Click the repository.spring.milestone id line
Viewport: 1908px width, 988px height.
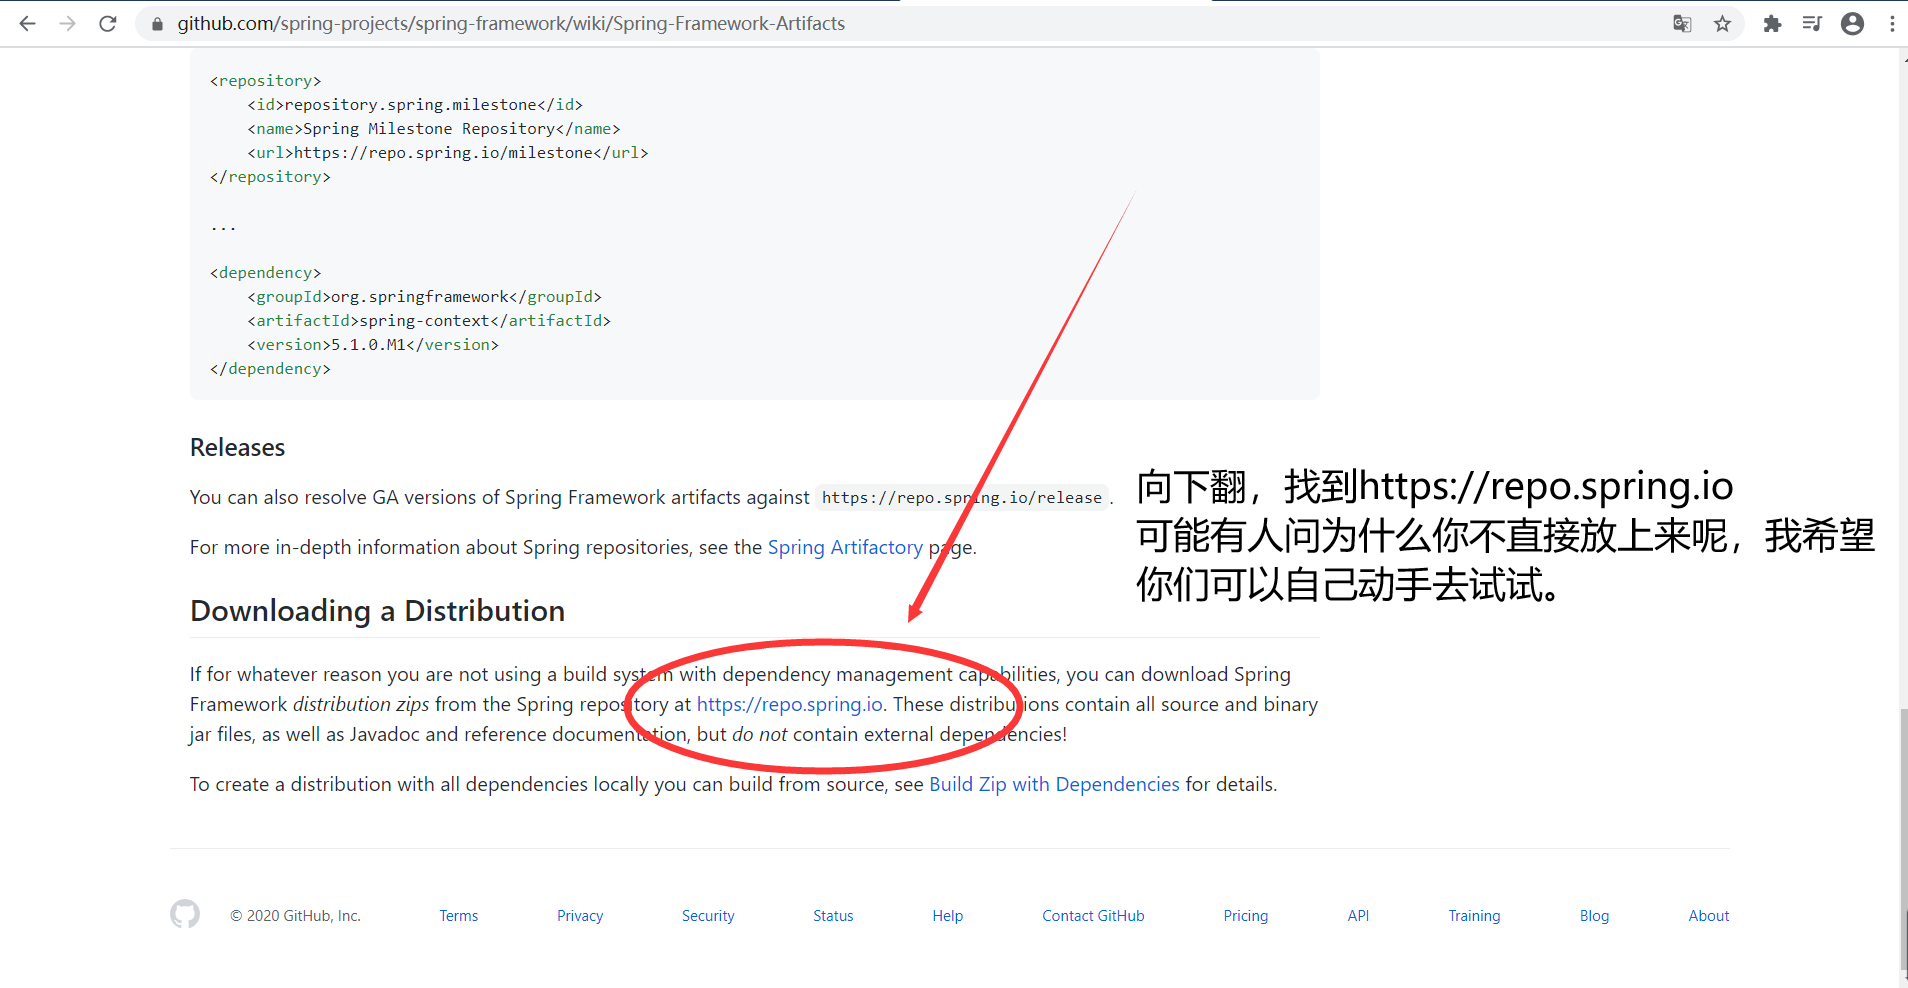pos(415,105)
